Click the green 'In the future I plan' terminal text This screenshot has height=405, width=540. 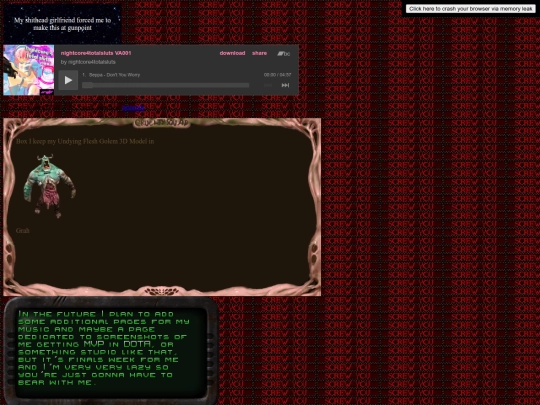(x=104, y=348)
